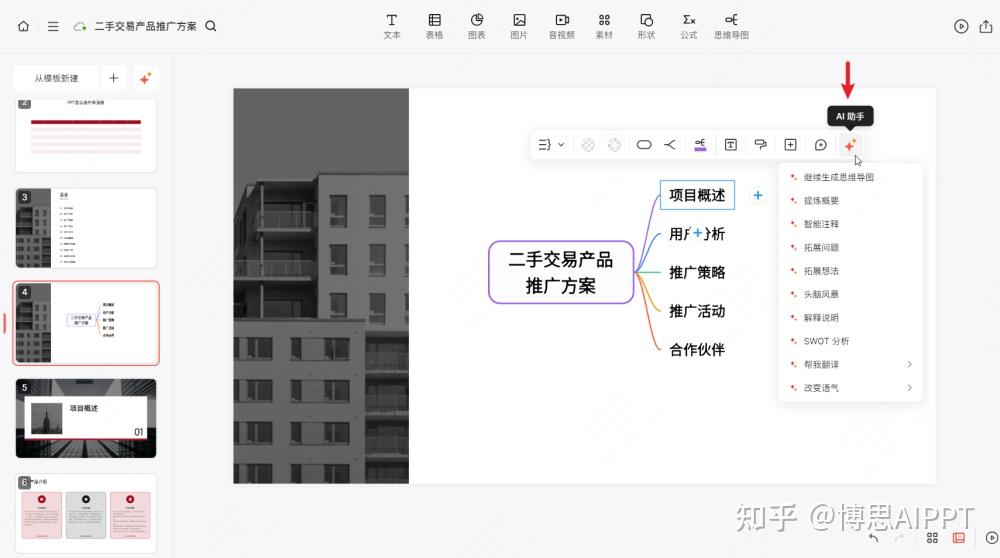Viewport: 1000px width, 558px height.
Task: Select the 项目概述 mind map node
Action: pyautogui.click(x=697, y=195)
